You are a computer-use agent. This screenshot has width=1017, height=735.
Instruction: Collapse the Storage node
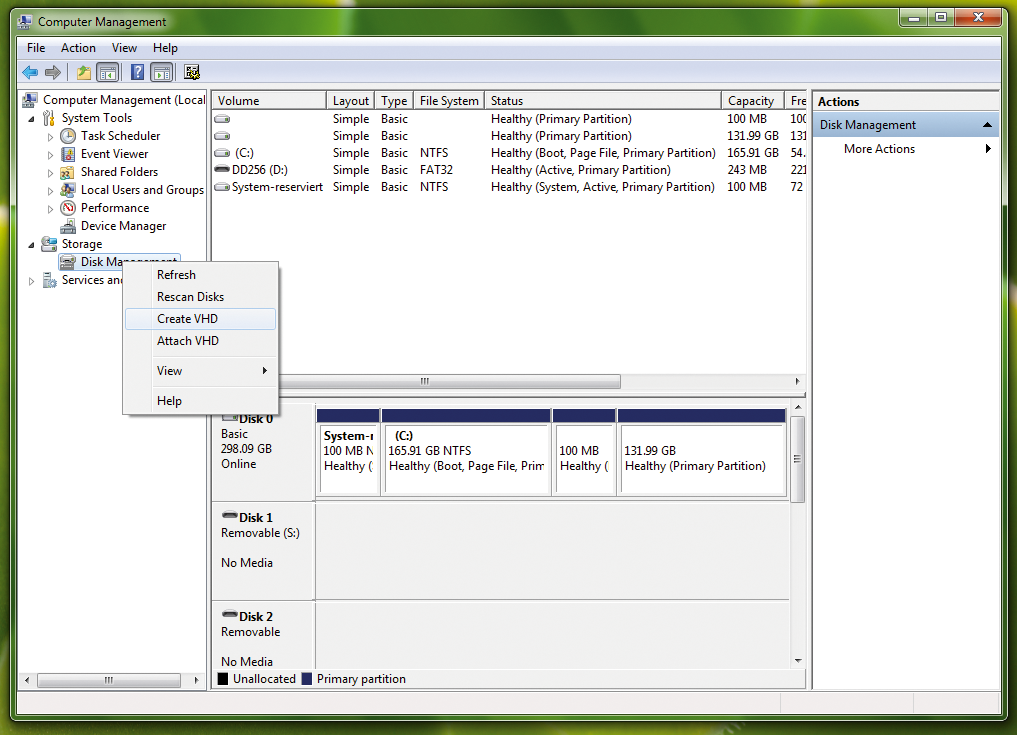tap(33, 243)
